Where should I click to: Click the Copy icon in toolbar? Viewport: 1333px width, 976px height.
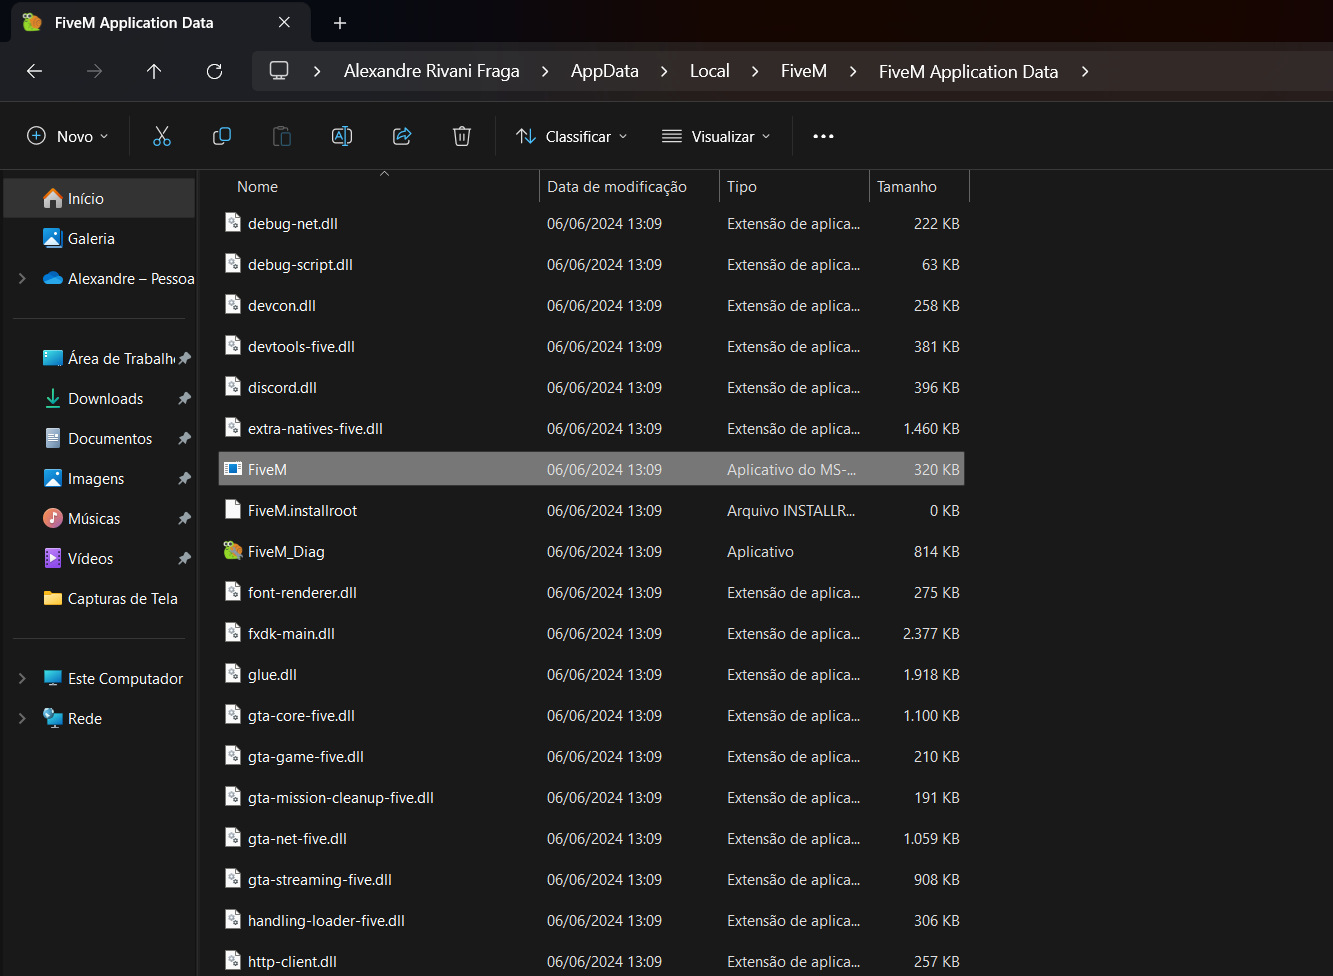coord(222,136)
